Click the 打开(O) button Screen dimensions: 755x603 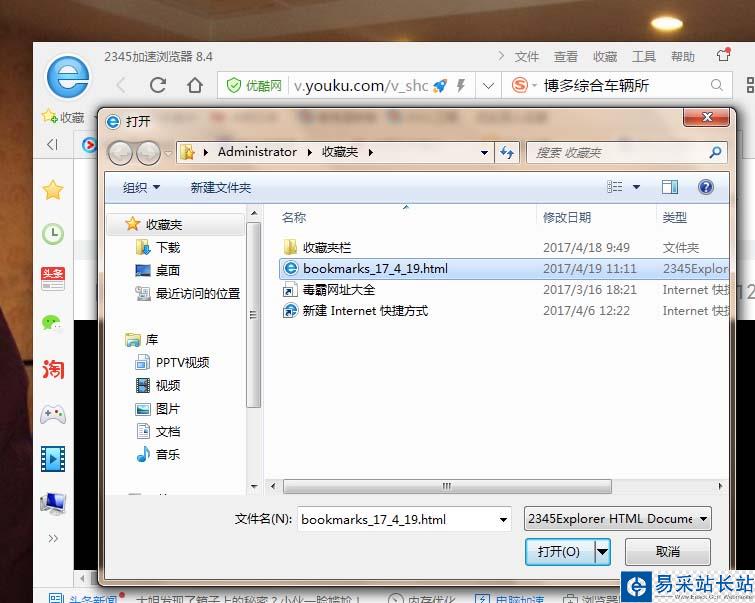pyautogui.click(x=560, y=551)
